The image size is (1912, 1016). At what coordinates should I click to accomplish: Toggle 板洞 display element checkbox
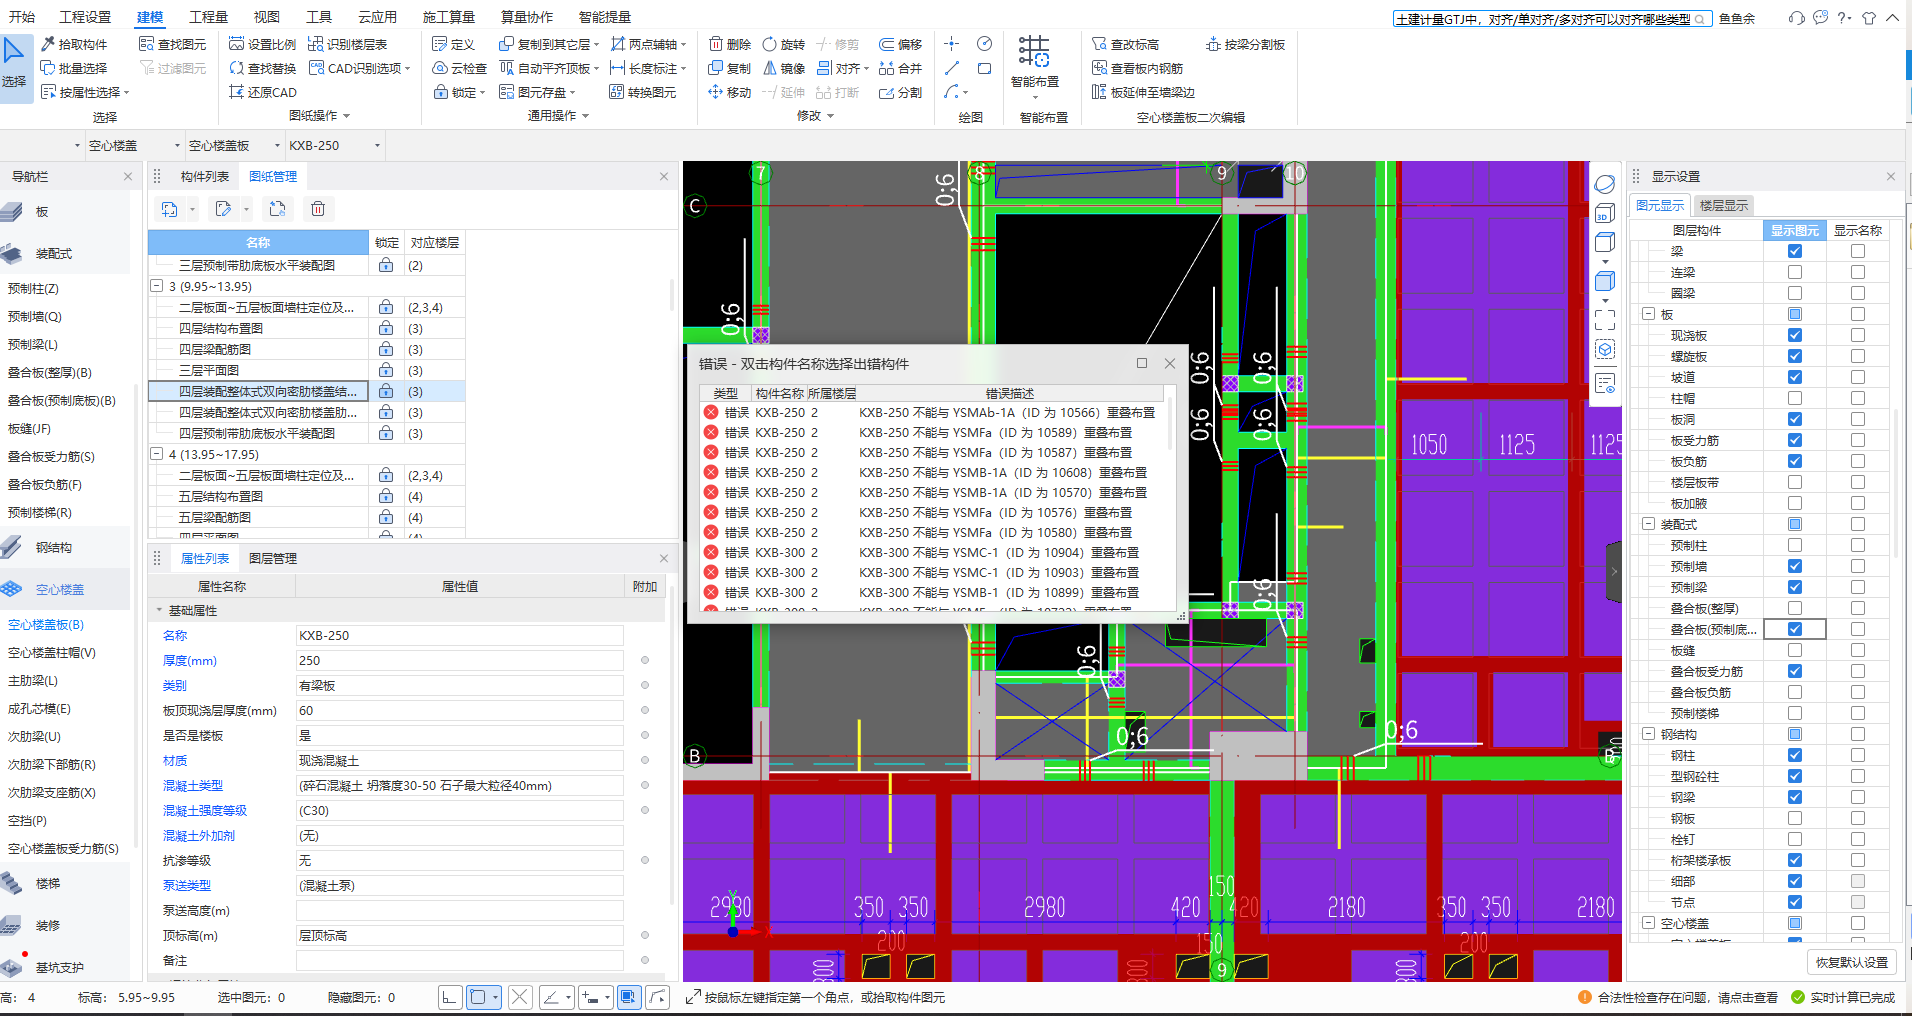point(1795,419)
